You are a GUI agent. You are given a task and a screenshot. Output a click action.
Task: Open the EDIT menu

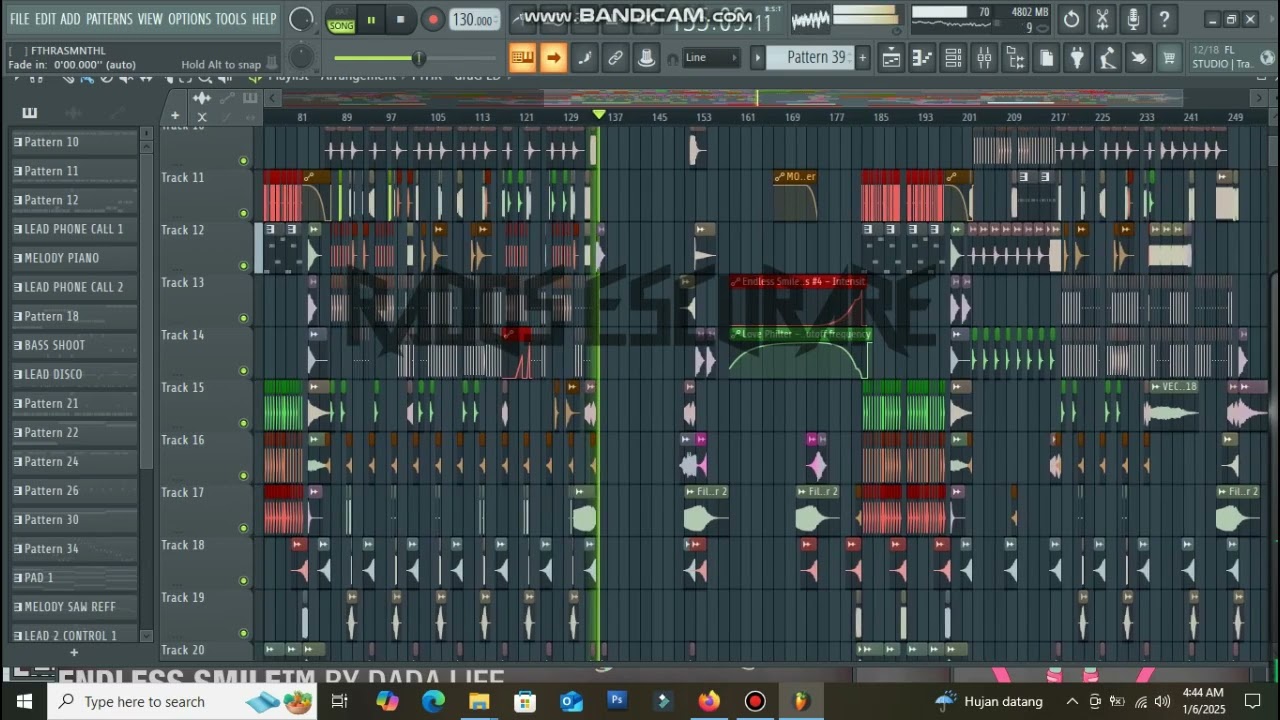(x=45, y=19)
